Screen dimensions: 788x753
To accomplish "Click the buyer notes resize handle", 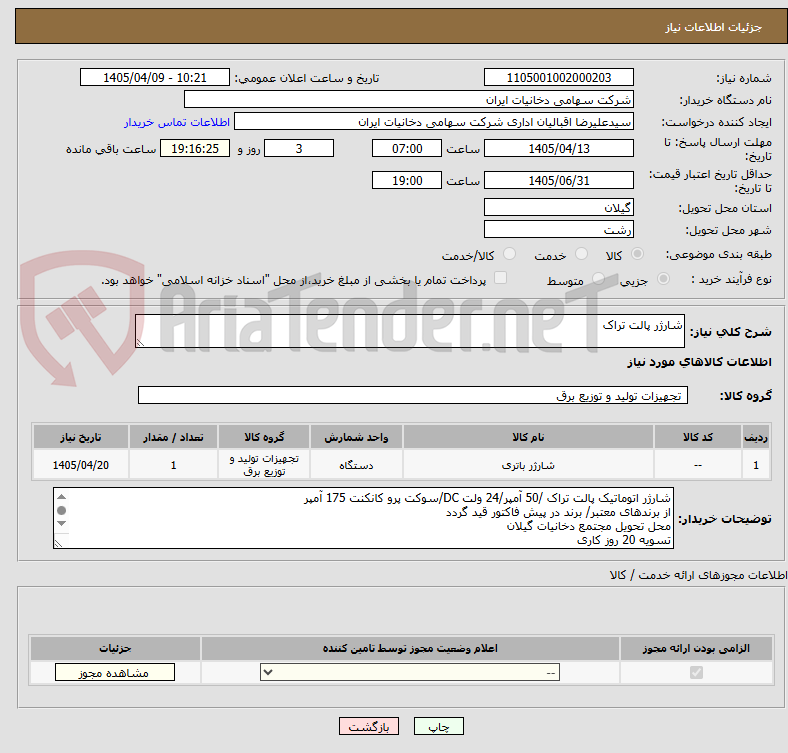I will pos(58,543).
